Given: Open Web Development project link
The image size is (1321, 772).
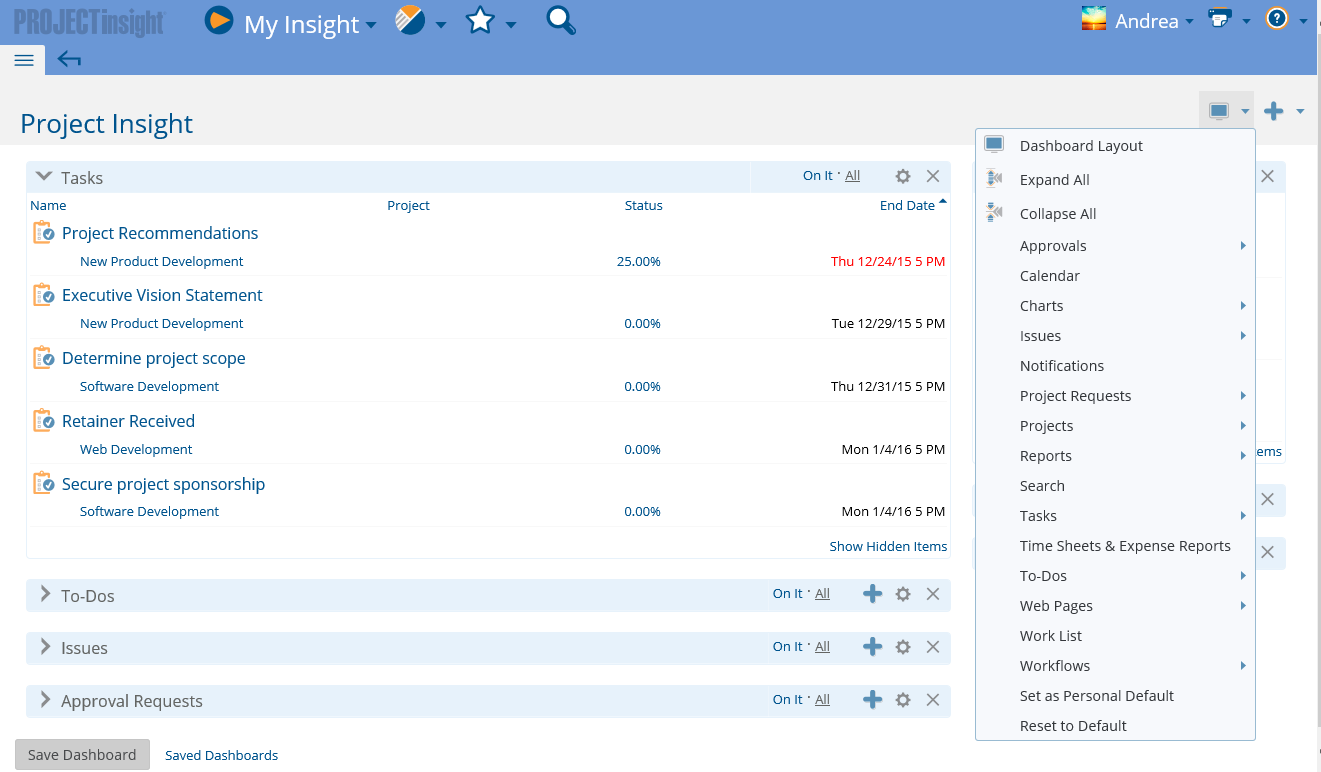Looking at the screenshot, I should point(136,449).
